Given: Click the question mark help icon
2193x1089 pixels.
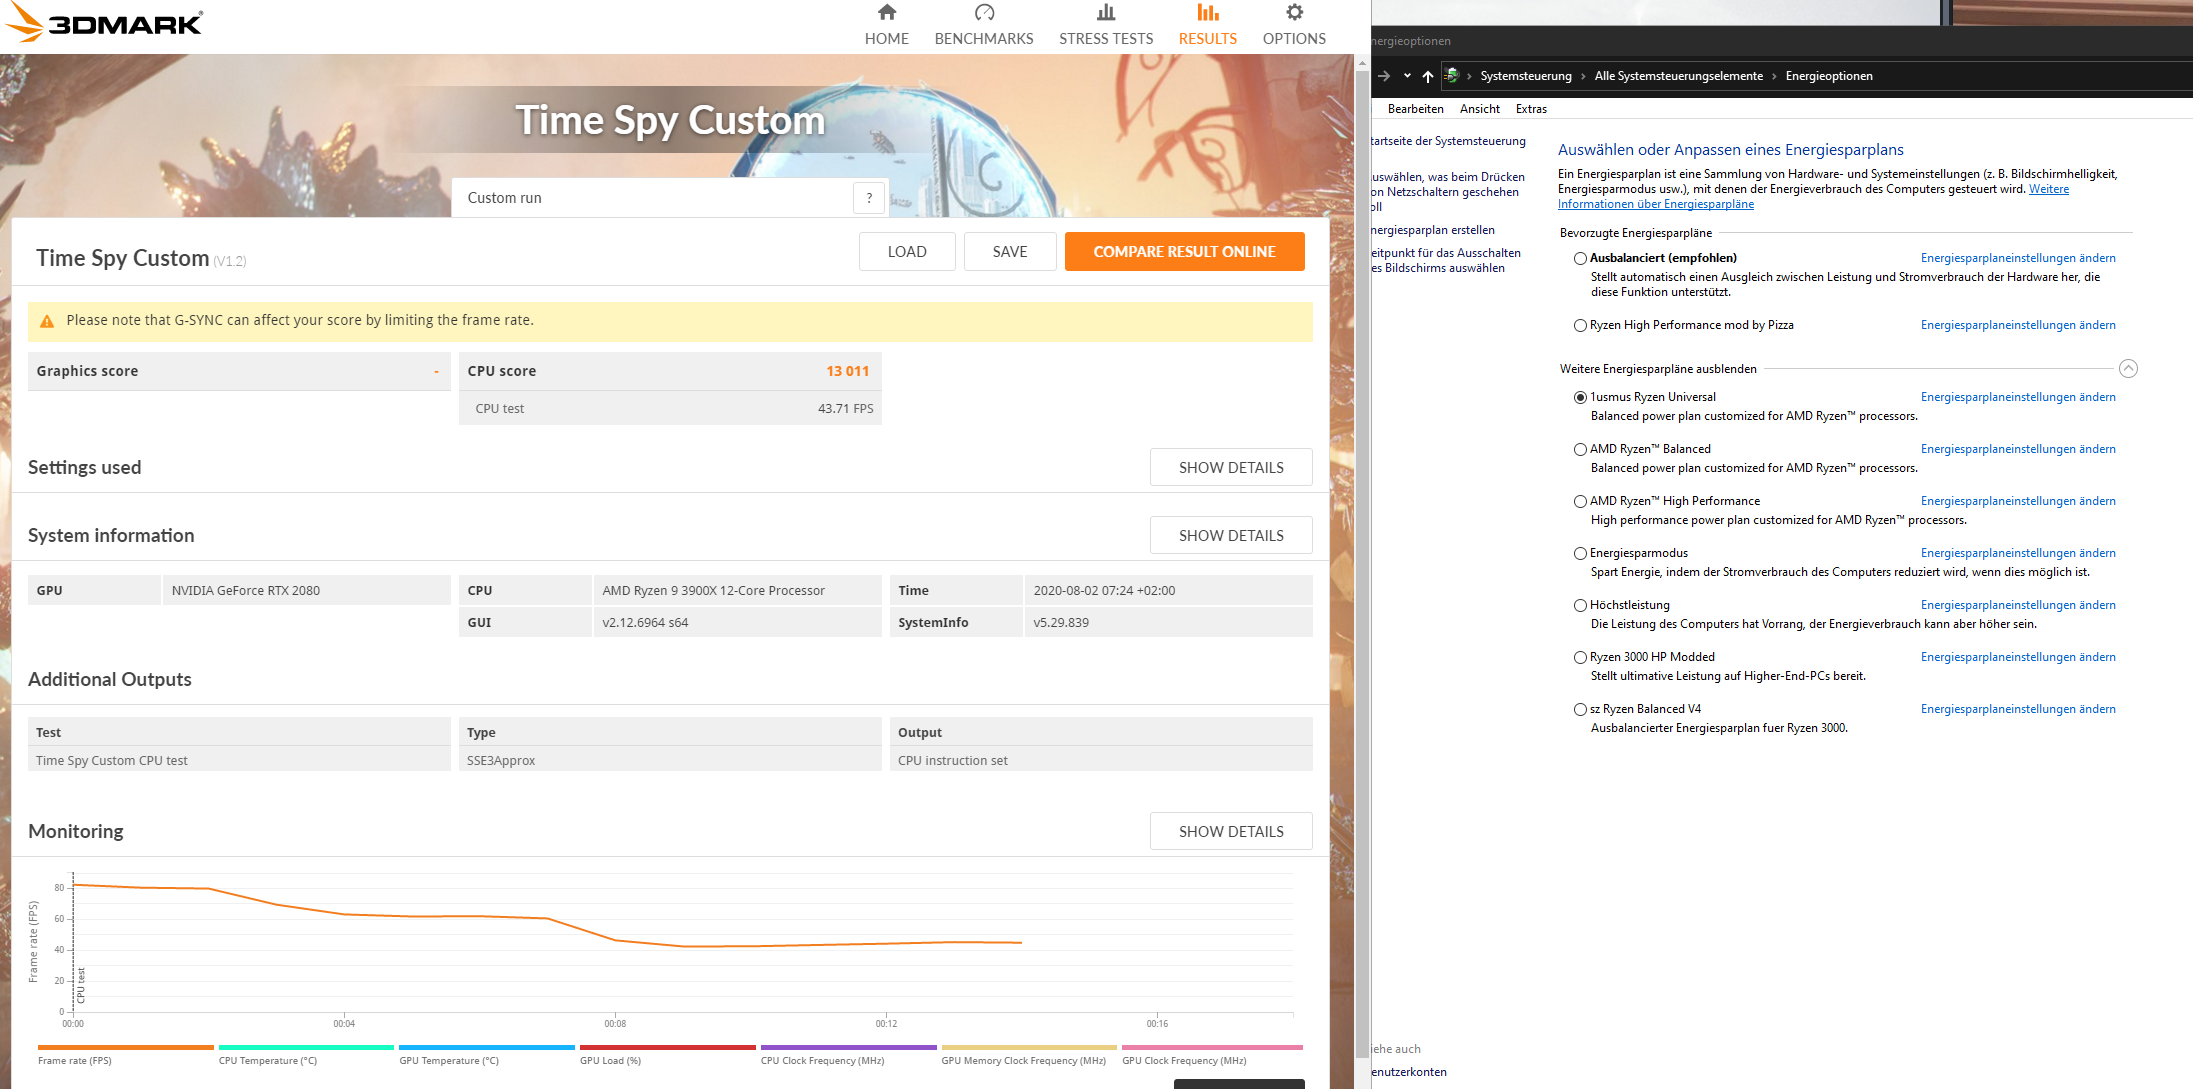Looking at the screenshot, I should [869, 198].
